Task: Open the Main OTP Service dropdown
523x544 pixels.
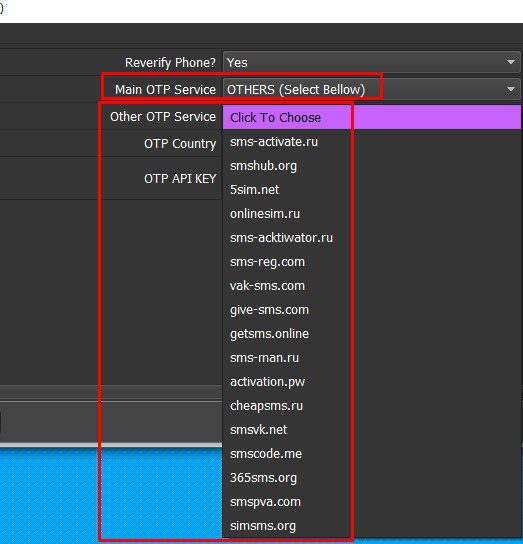Action: 372,90
